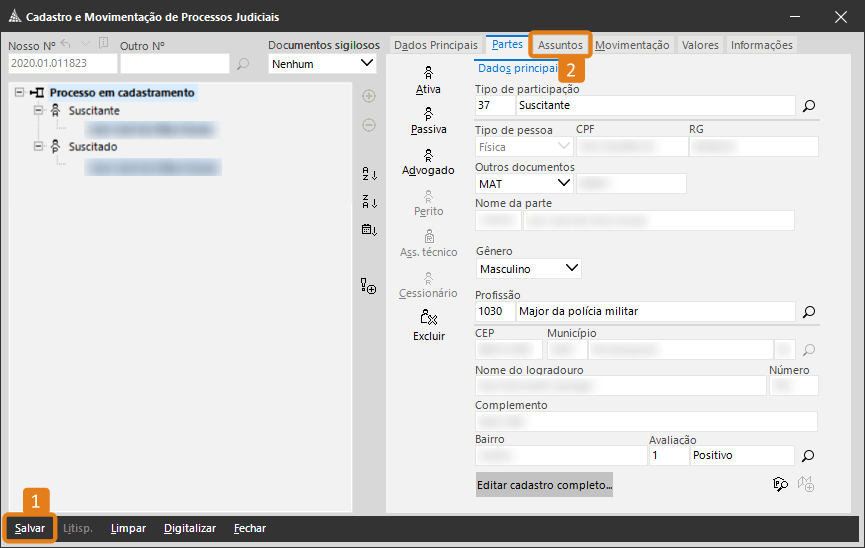
Task: Sort parties A to Z
Action: pyautogui.click(x=369, y=174)
